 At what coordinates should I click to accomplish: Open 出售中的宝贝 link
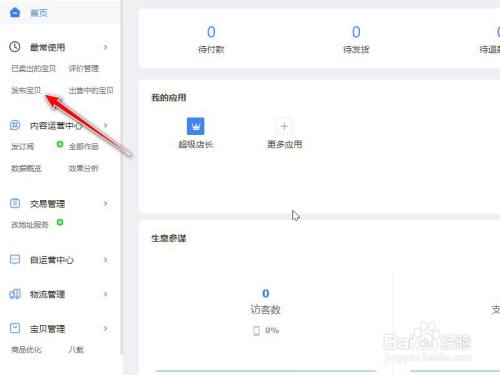(91, 90)
